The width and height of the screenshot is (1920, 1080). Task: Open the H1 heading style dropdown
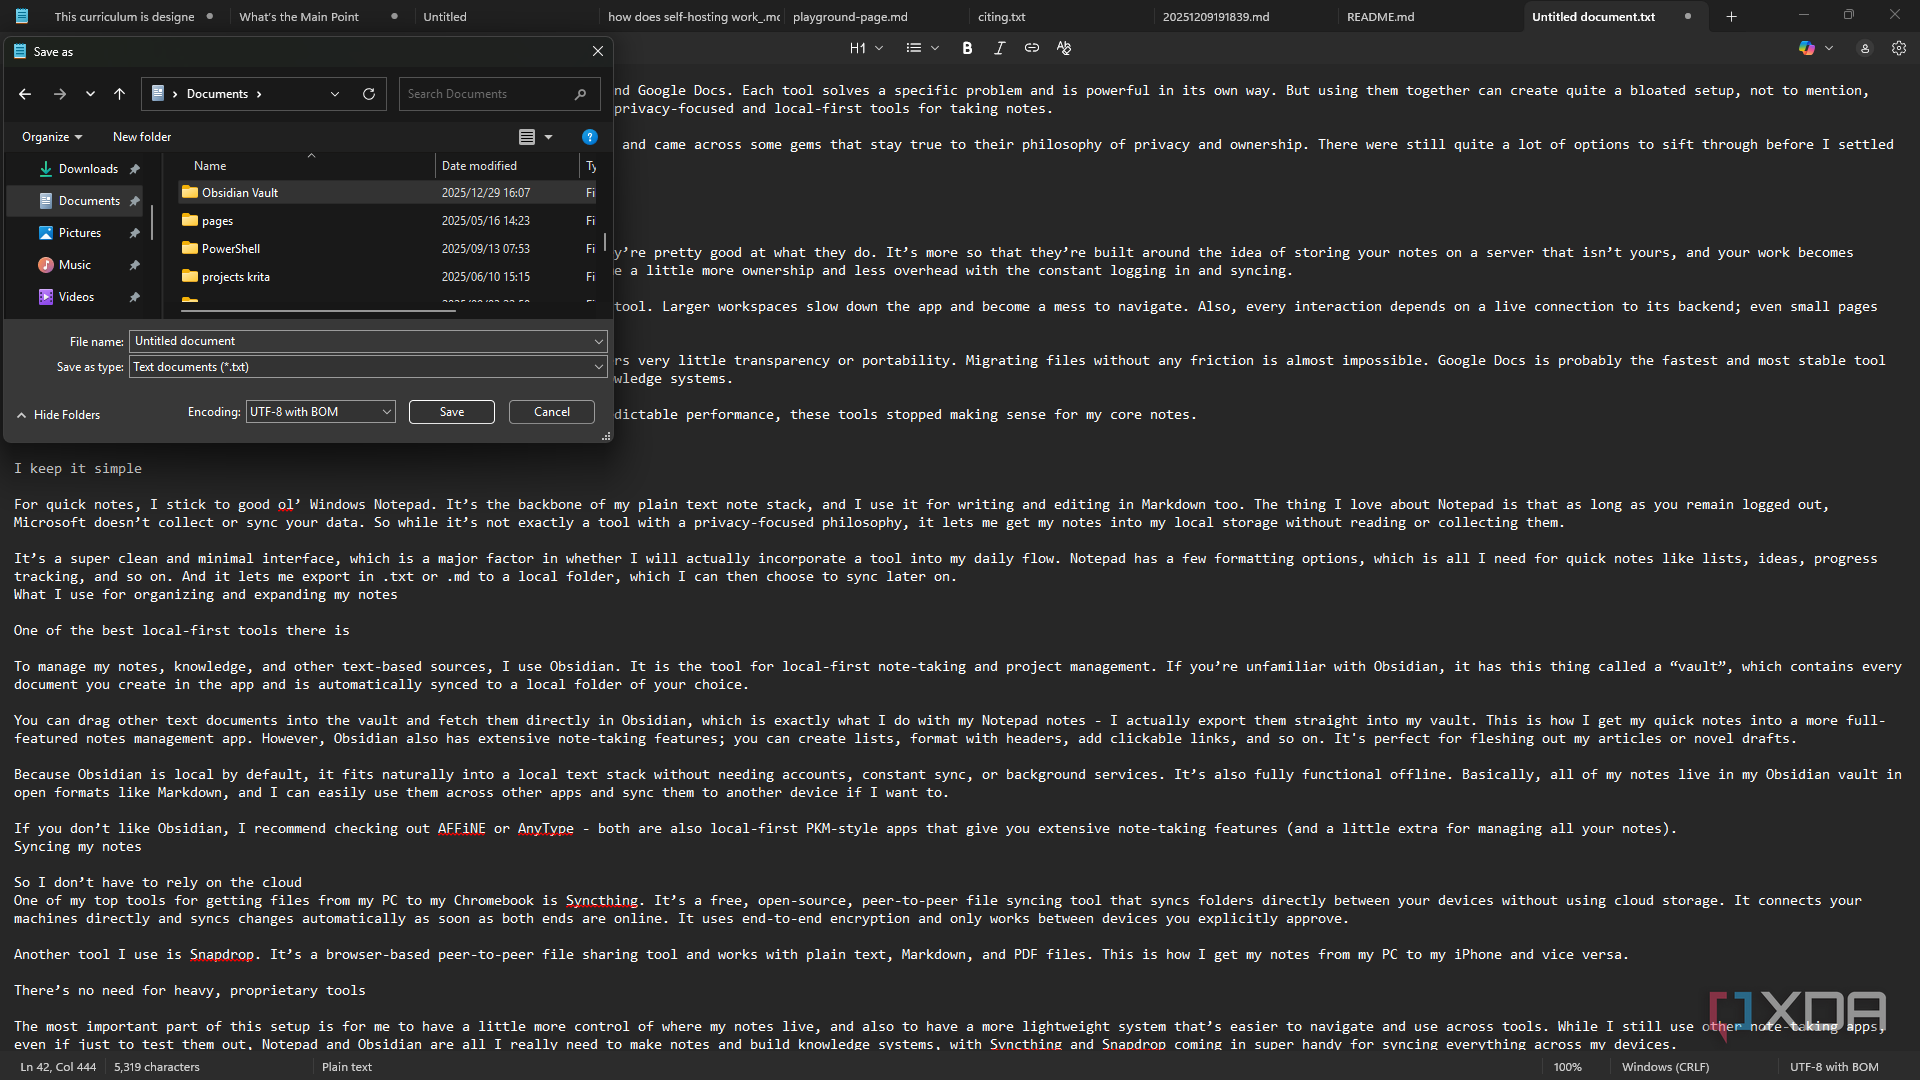coord(866,48)
